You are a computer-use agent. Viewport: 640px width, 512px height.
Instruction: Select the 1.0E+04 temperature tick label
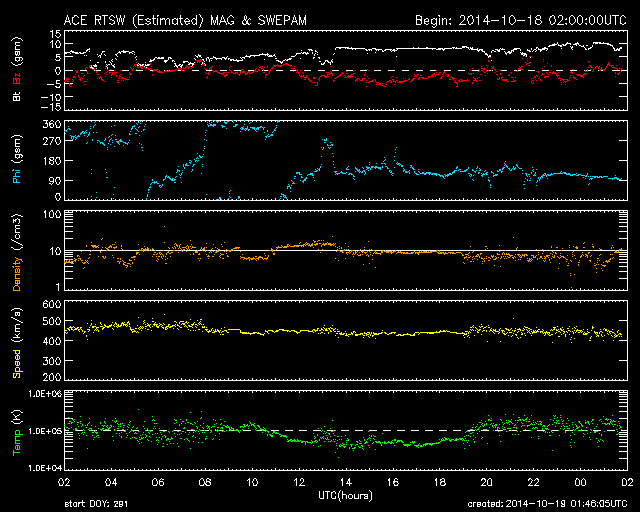coord(45,468)
